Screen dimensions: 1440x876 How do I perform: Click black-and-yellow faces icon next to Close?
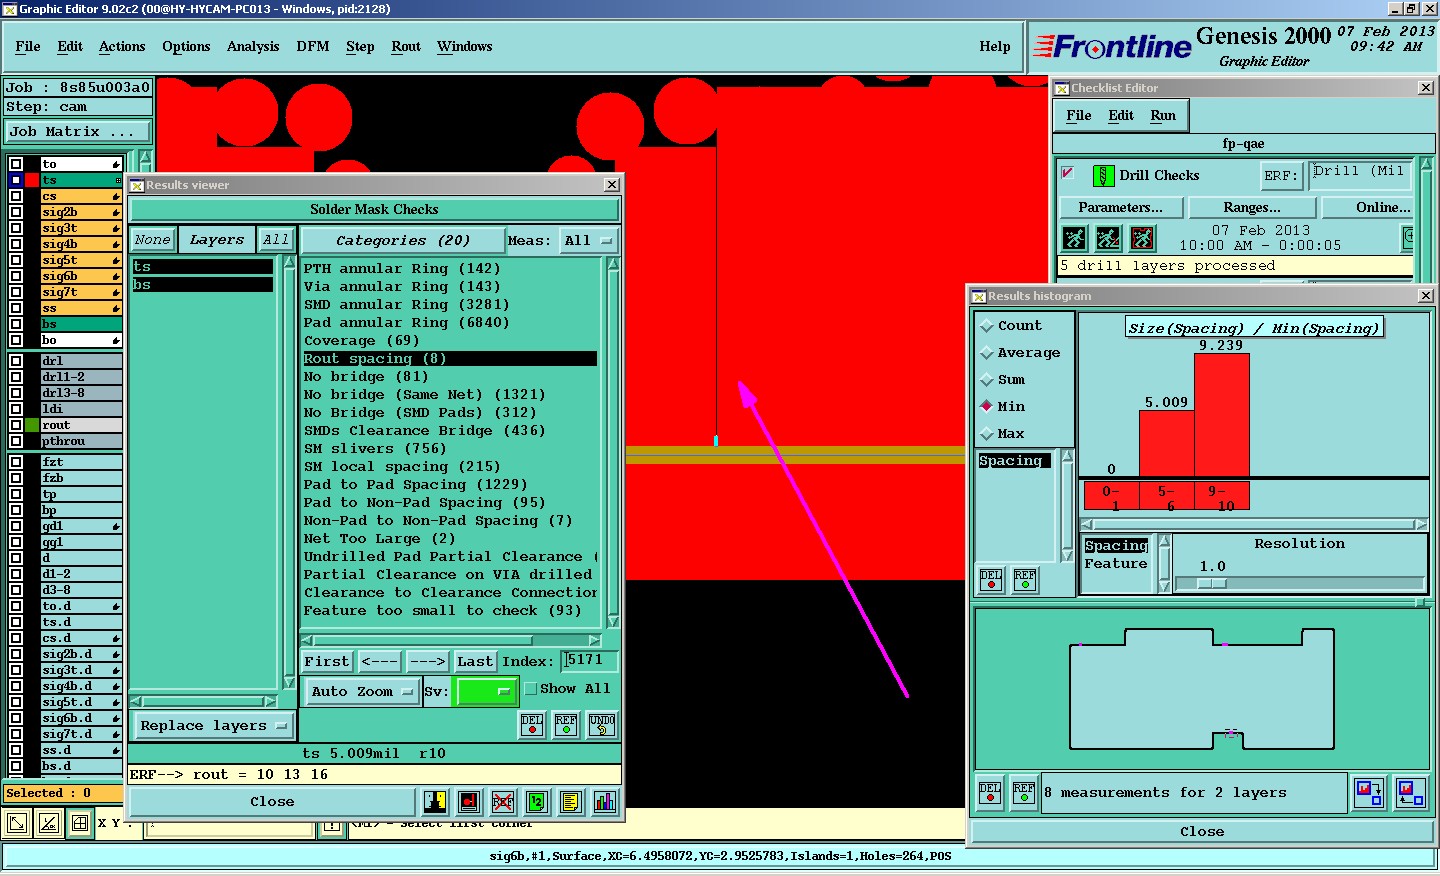[435, 802]
